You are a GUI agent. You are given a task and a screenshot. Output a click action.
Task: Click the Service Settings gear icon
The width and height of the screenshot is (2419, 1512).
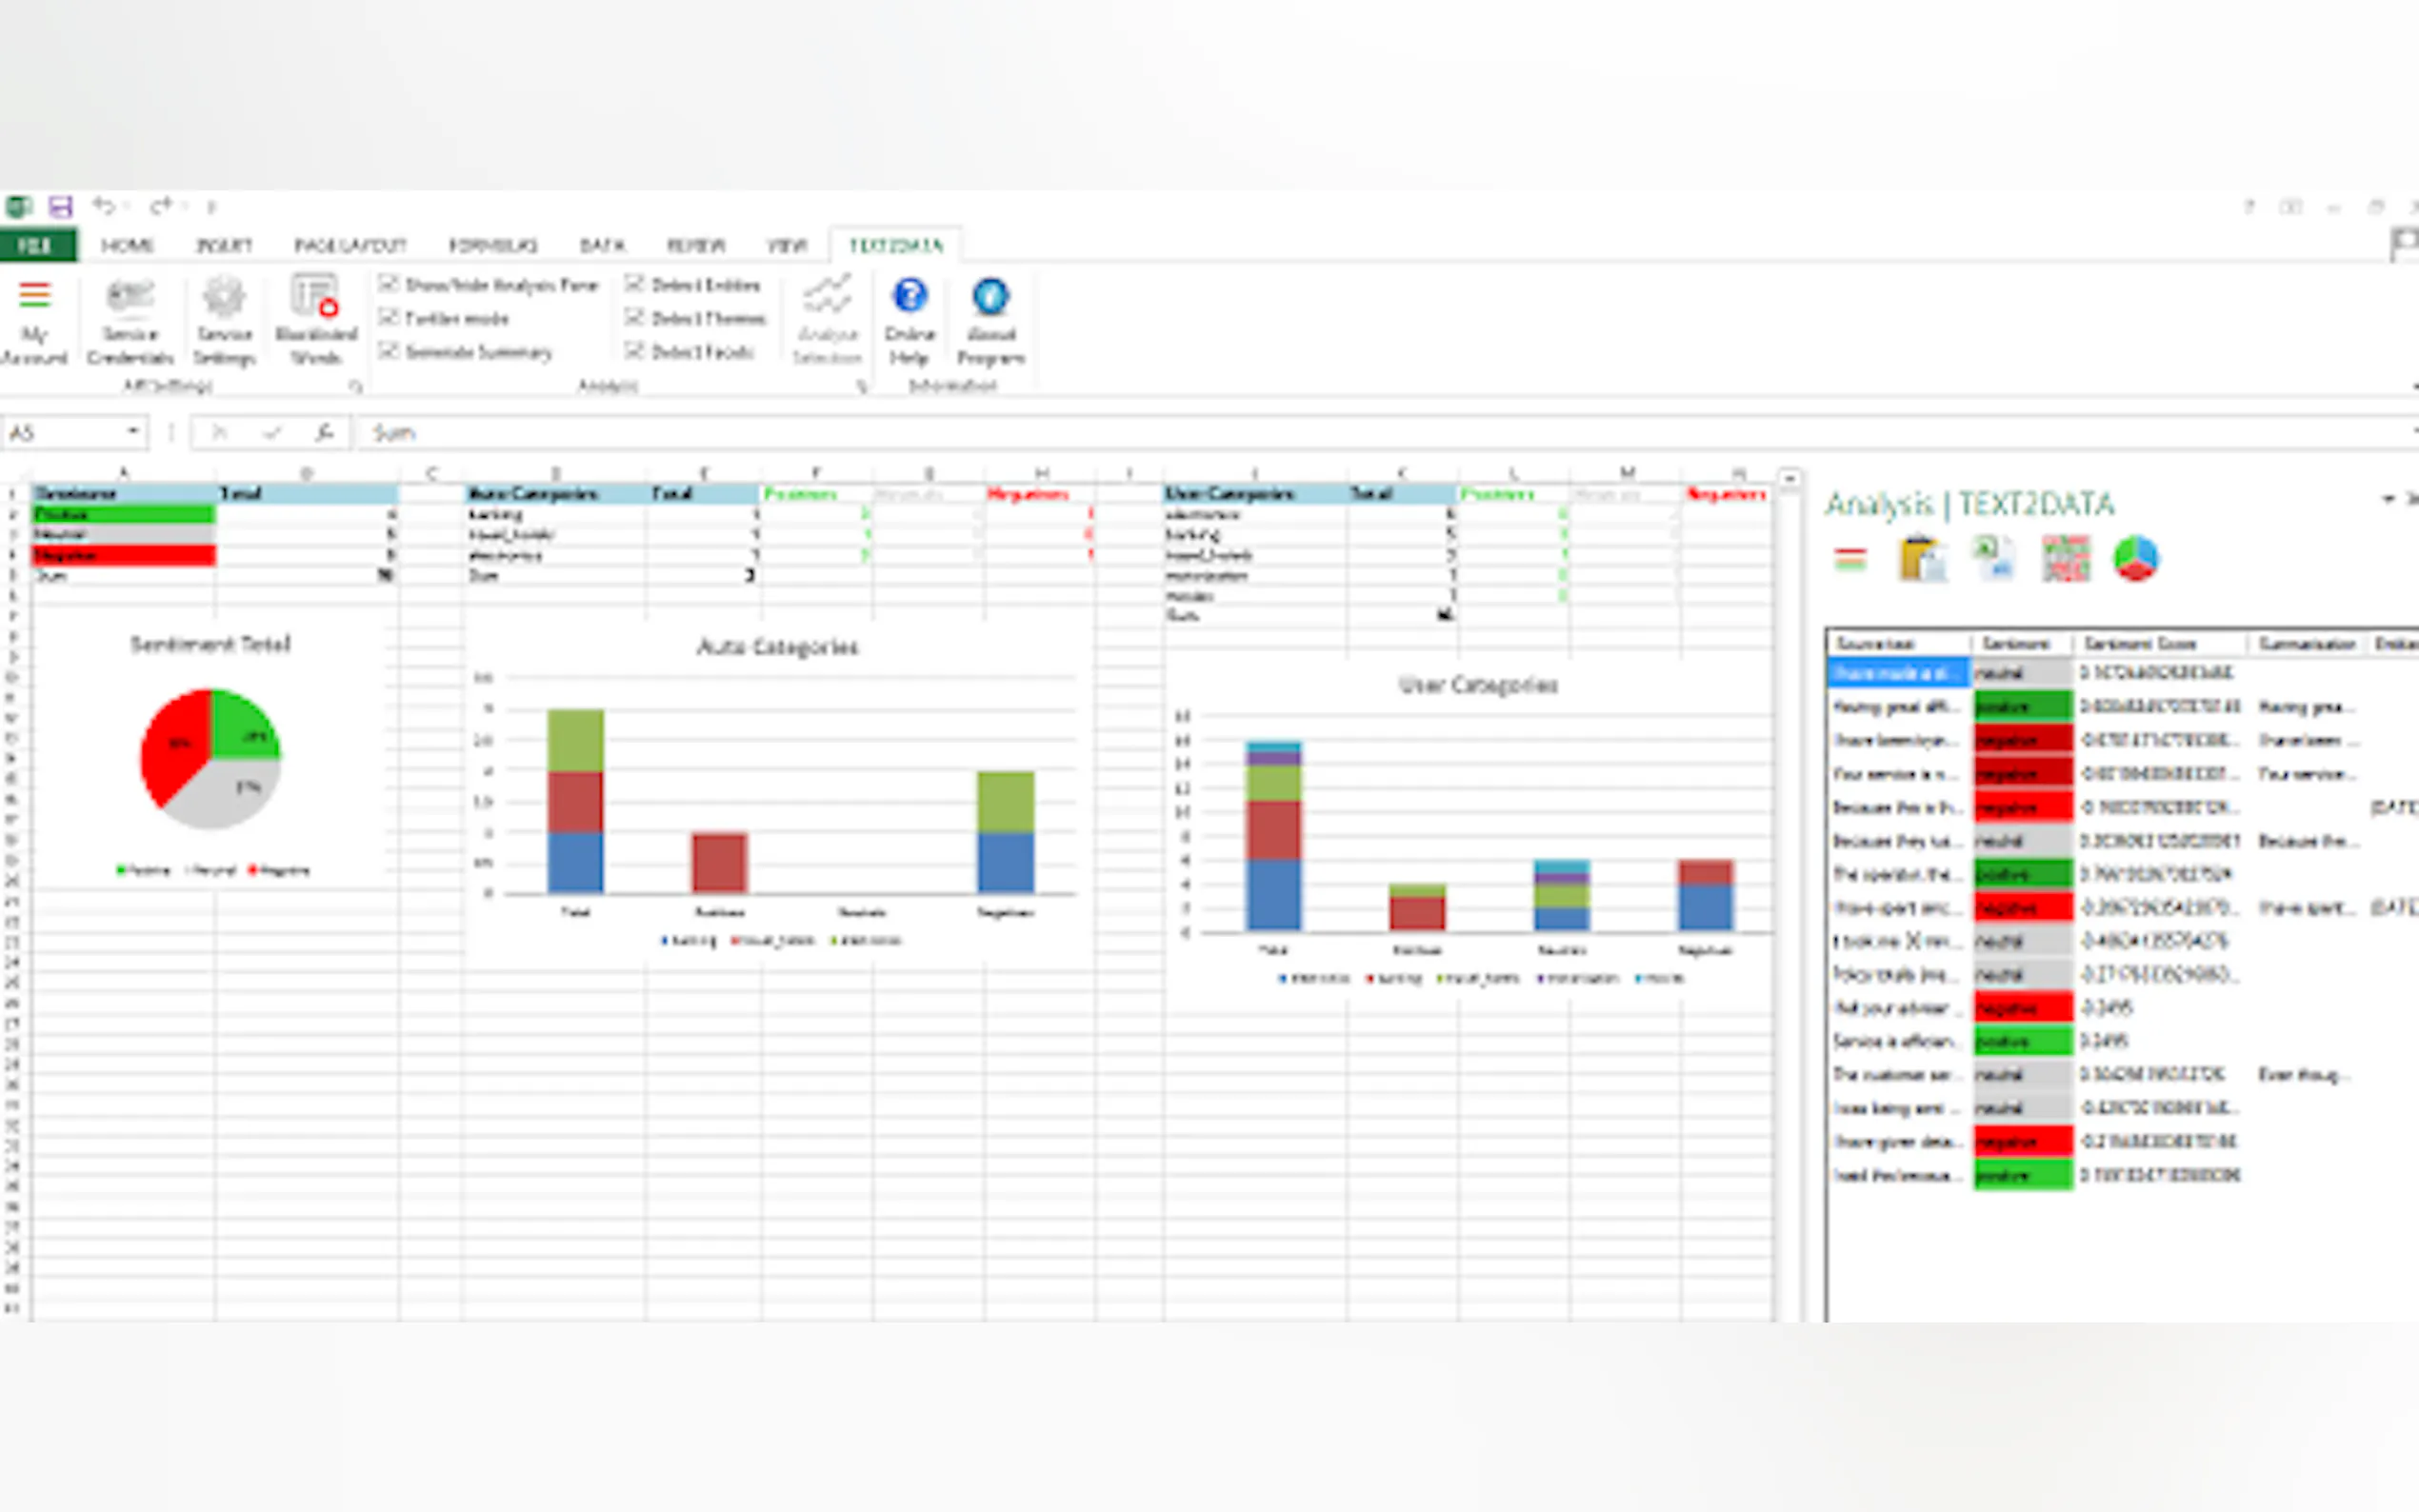pyautogui.click(x=223, y=298)
